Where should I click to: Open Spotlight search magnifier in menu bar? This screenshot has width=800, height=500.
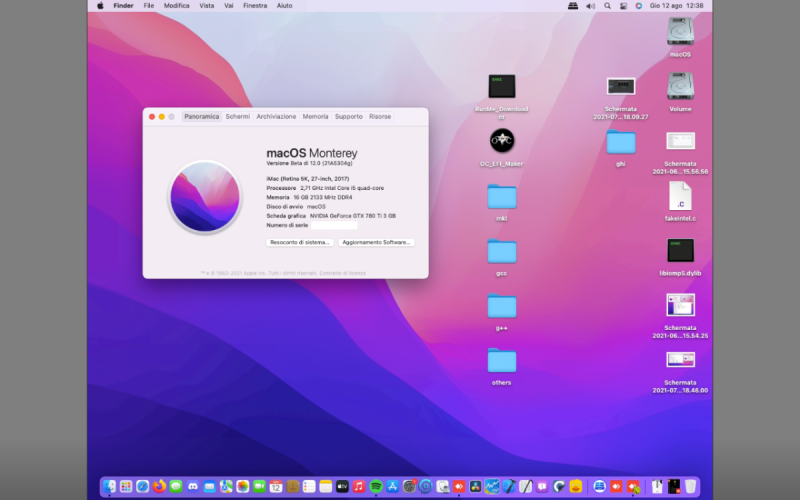pyautogui.click(x=607, y=6)
